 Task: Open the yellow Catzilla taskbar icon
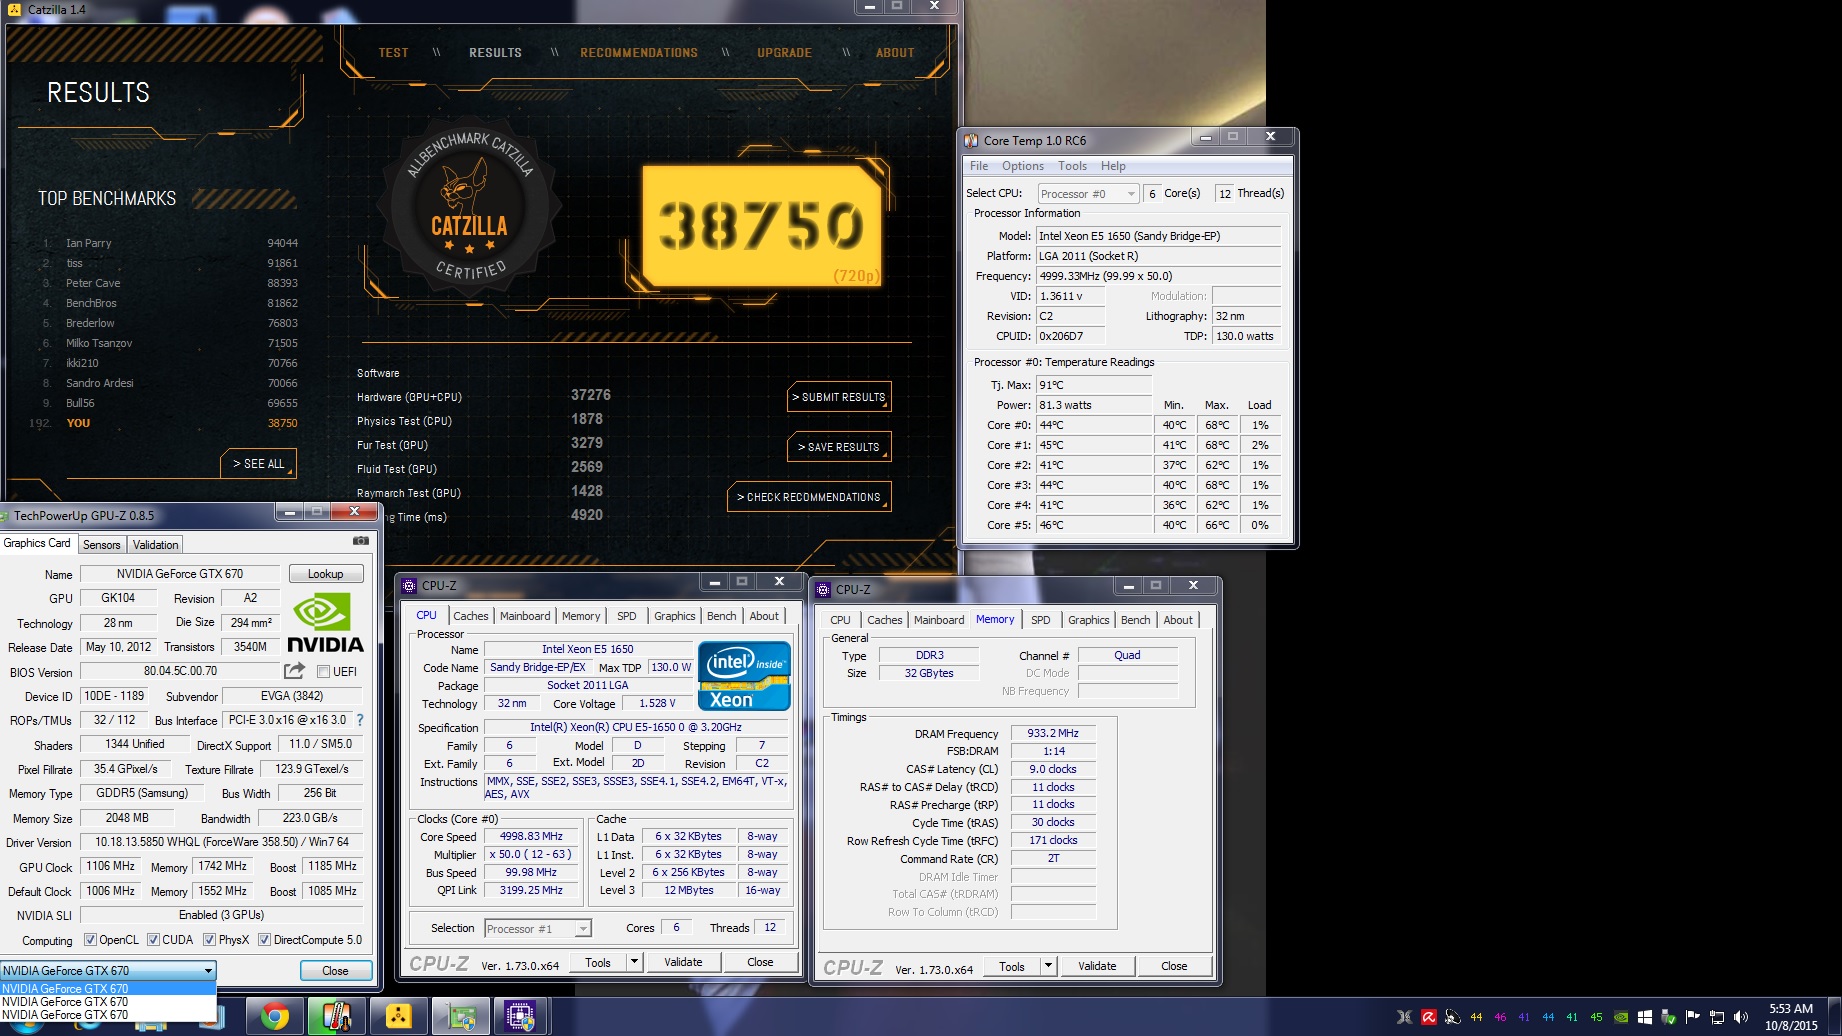399,1017
